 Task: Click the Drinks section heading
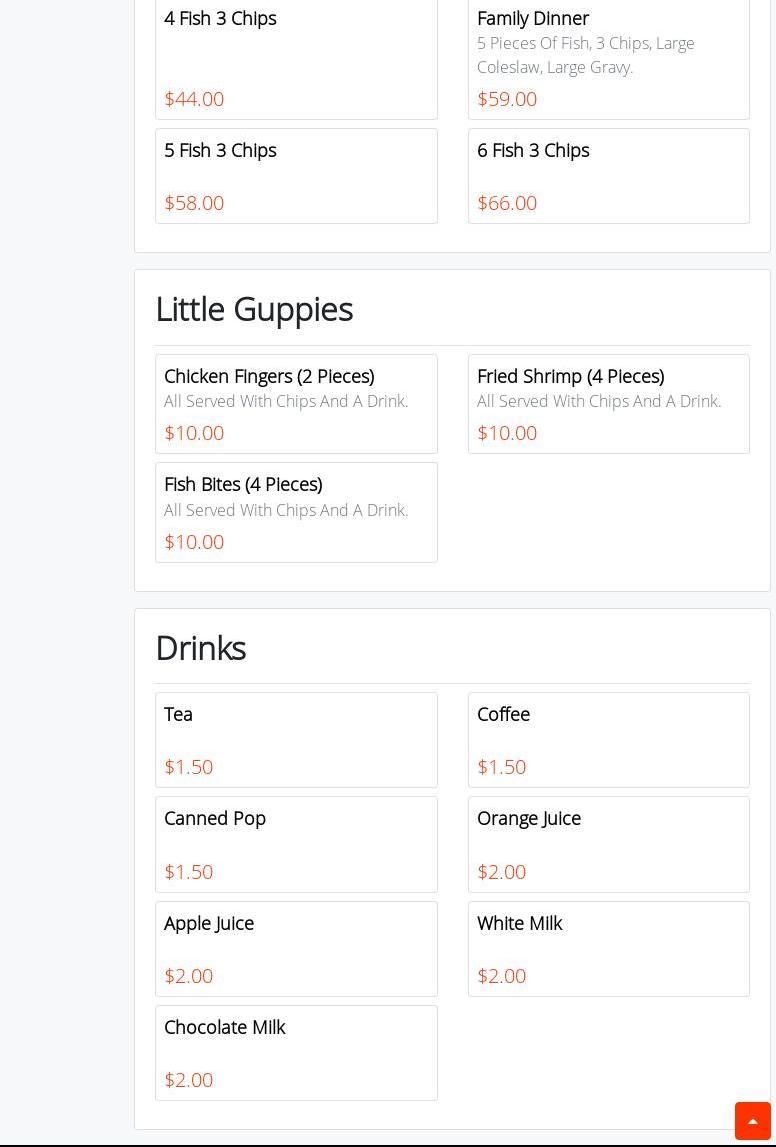point(200,648)
